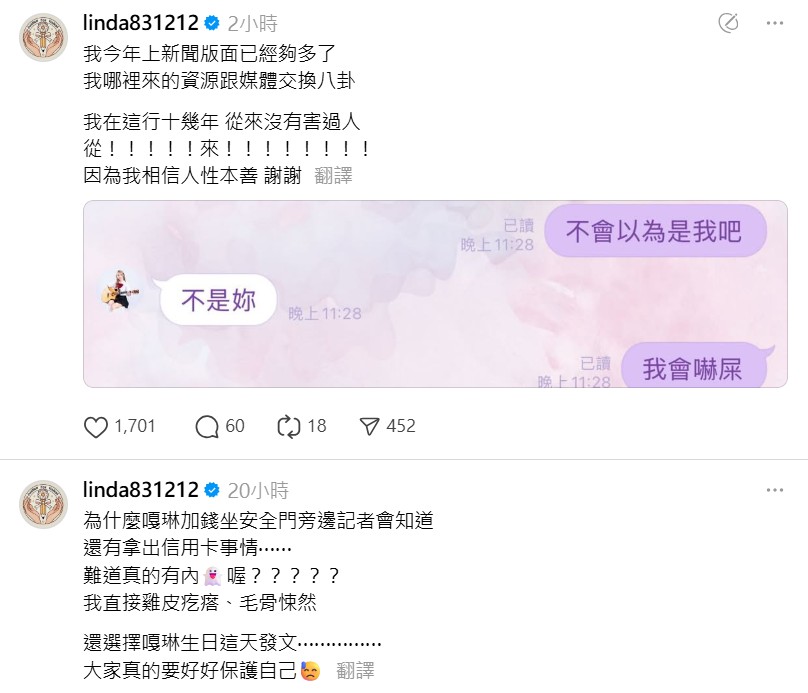
Task: Open profile avatar of first post
Action: tap(43, 38)
